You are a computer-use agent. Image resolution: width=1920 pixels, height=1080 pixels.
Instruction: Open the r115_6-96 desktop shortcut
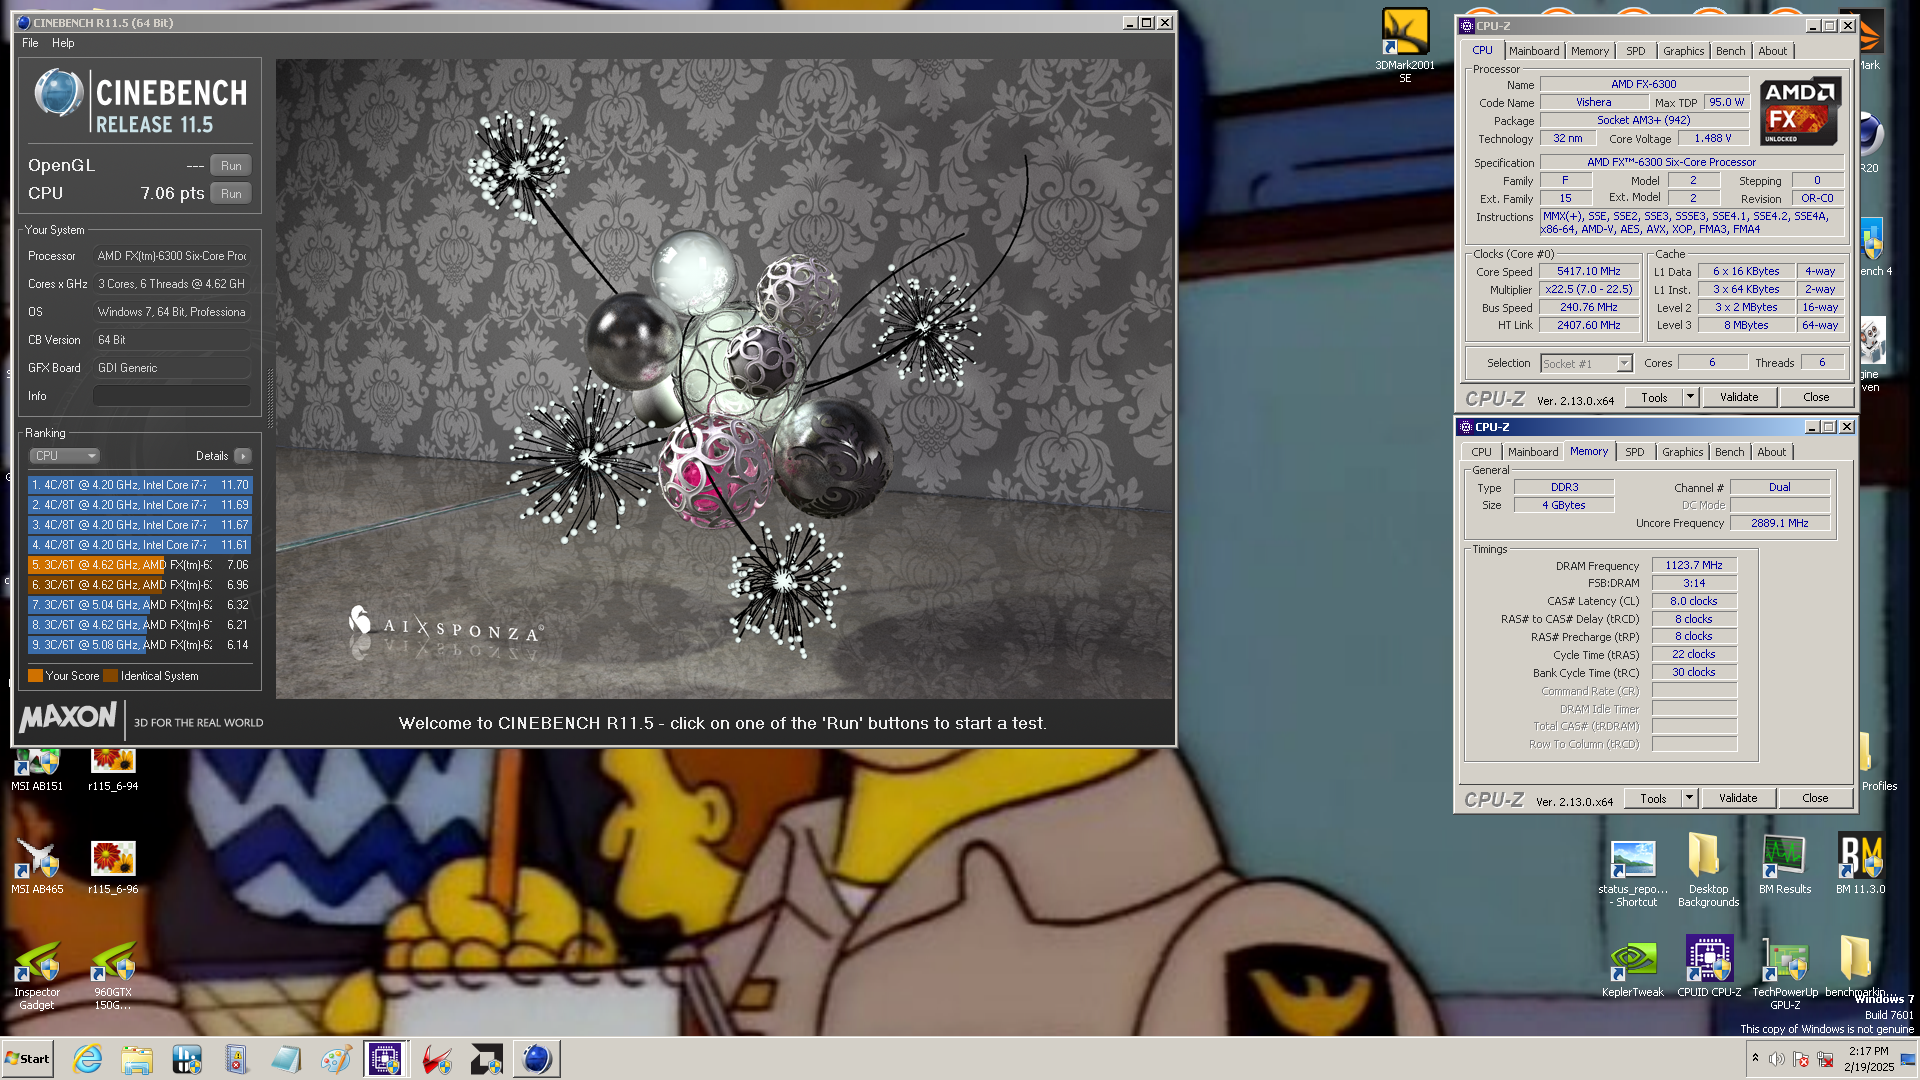[x=113, y=867]
